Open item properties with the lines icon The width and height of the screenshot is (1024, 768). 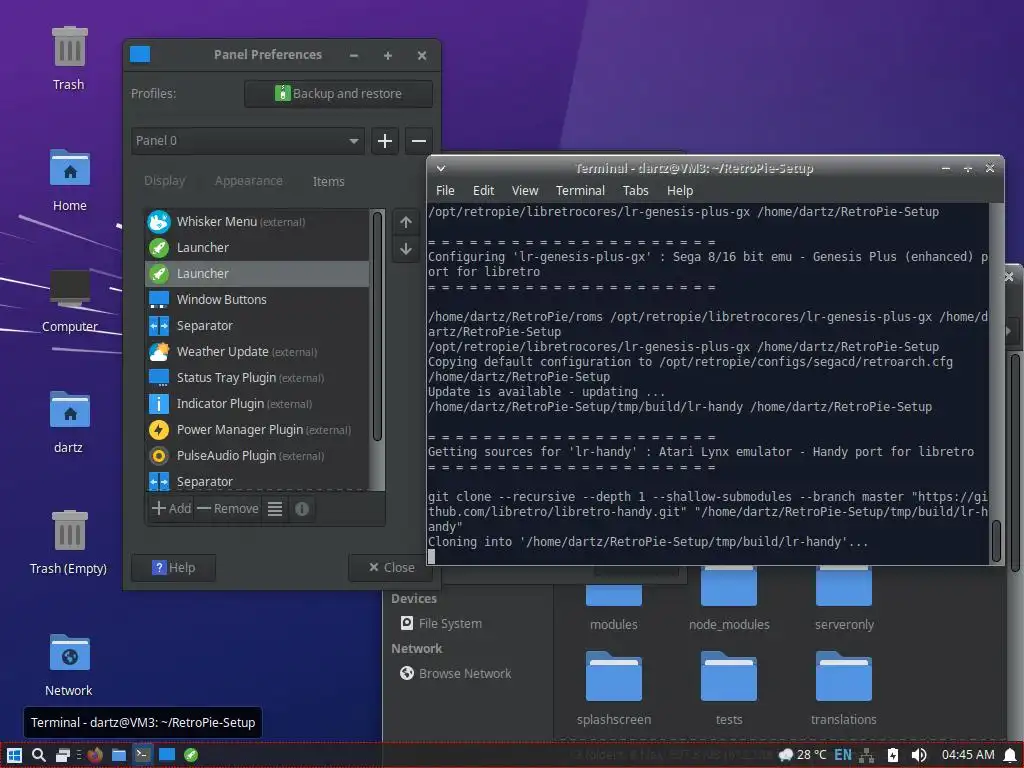tap(275, 509)
